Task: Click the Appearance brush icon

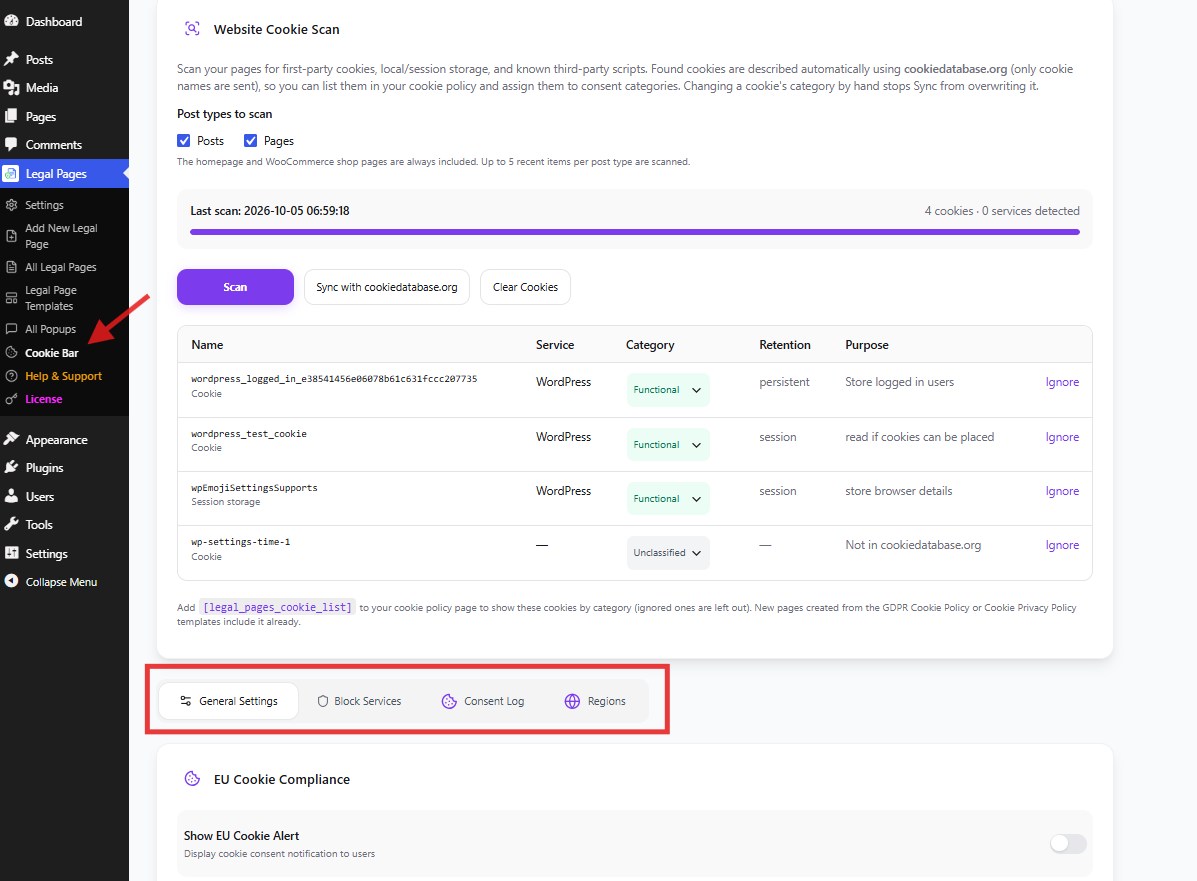Action: pos(11,439)
